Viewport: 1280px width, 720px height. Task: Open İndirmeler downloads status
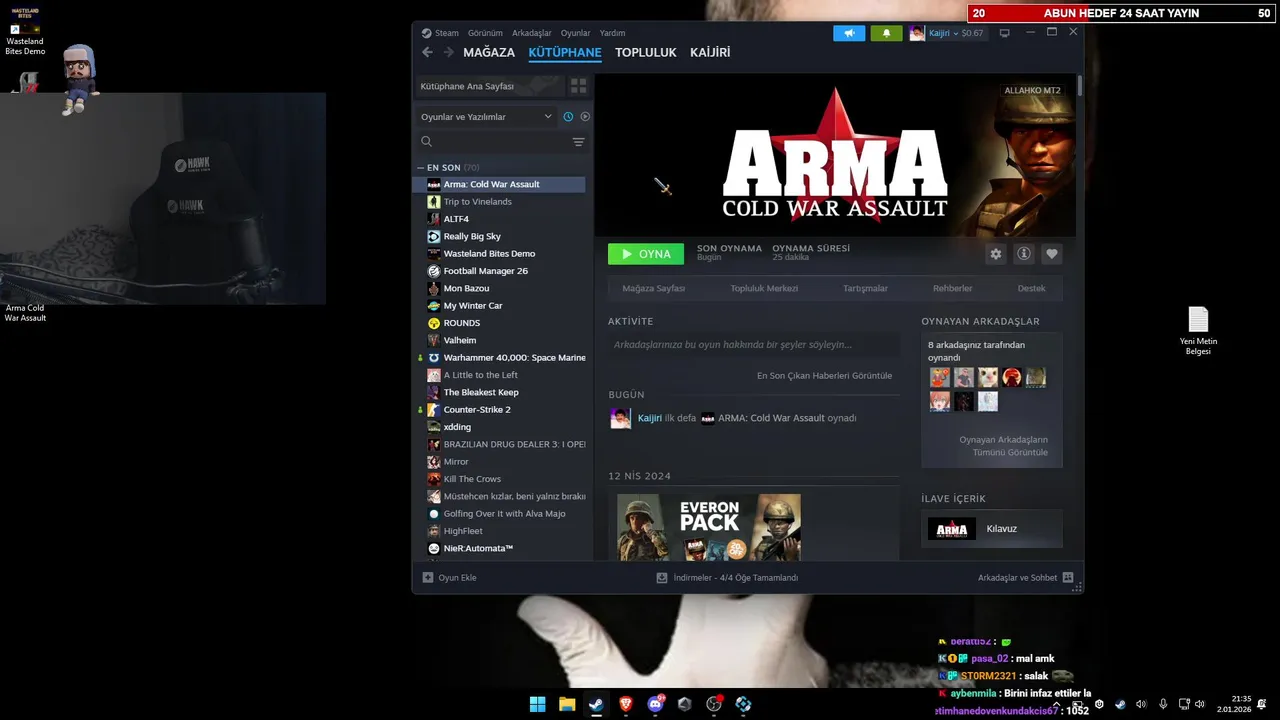727,578
